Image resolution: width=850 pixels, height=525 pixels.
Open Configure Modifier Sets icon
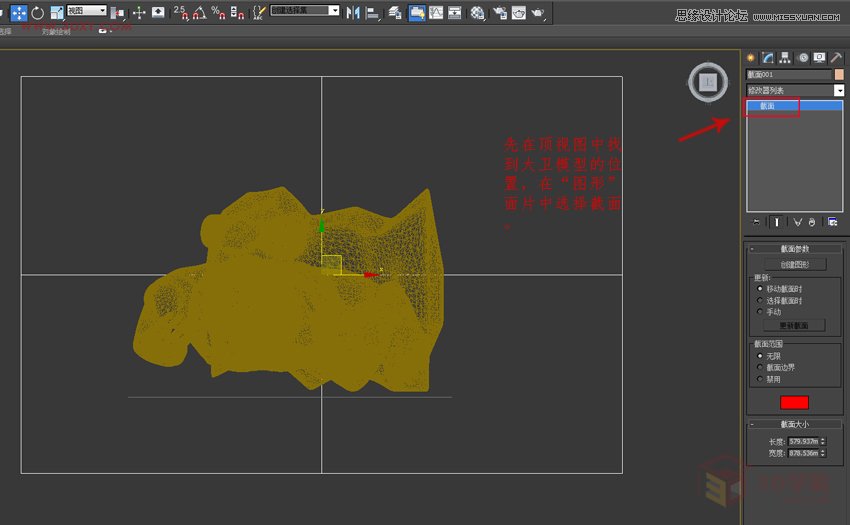pyautogui.click(x=833, y=222)
